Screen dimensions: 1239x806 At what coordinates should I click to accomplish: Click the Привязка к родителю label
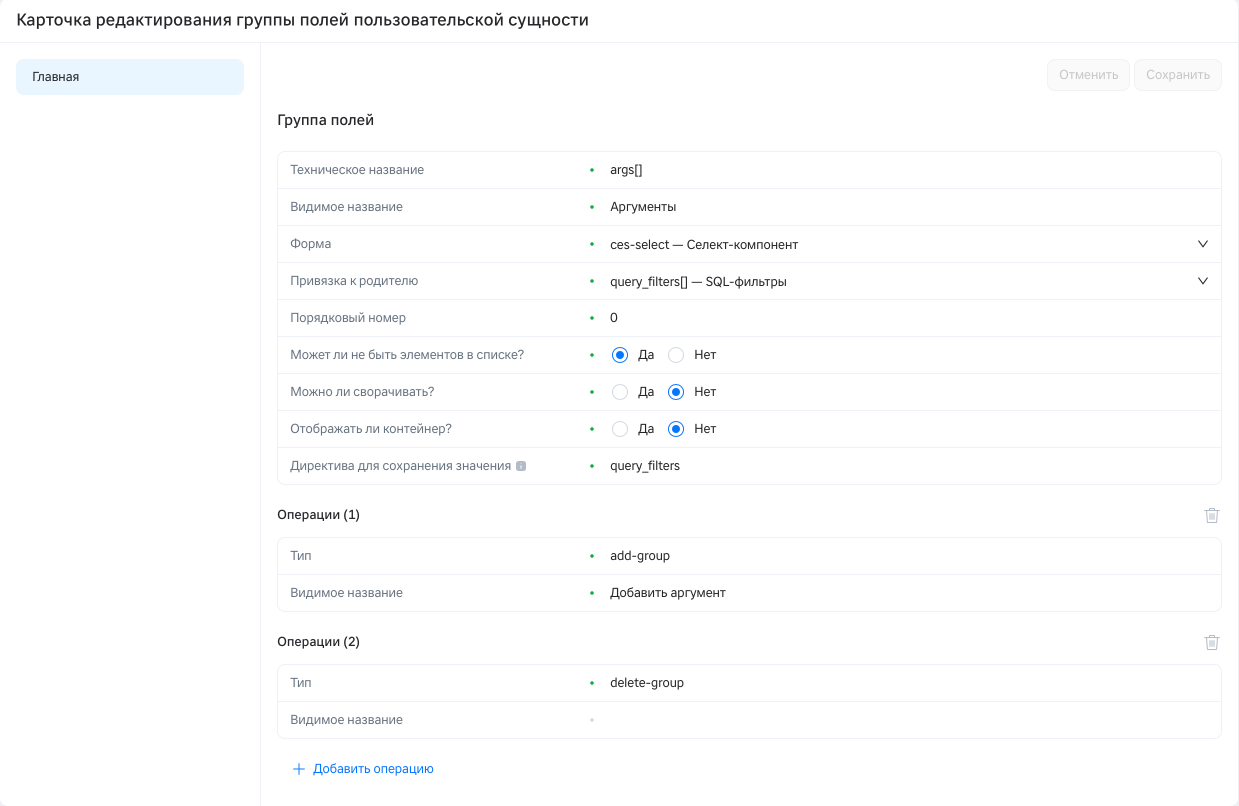click(x=354, y=281)
